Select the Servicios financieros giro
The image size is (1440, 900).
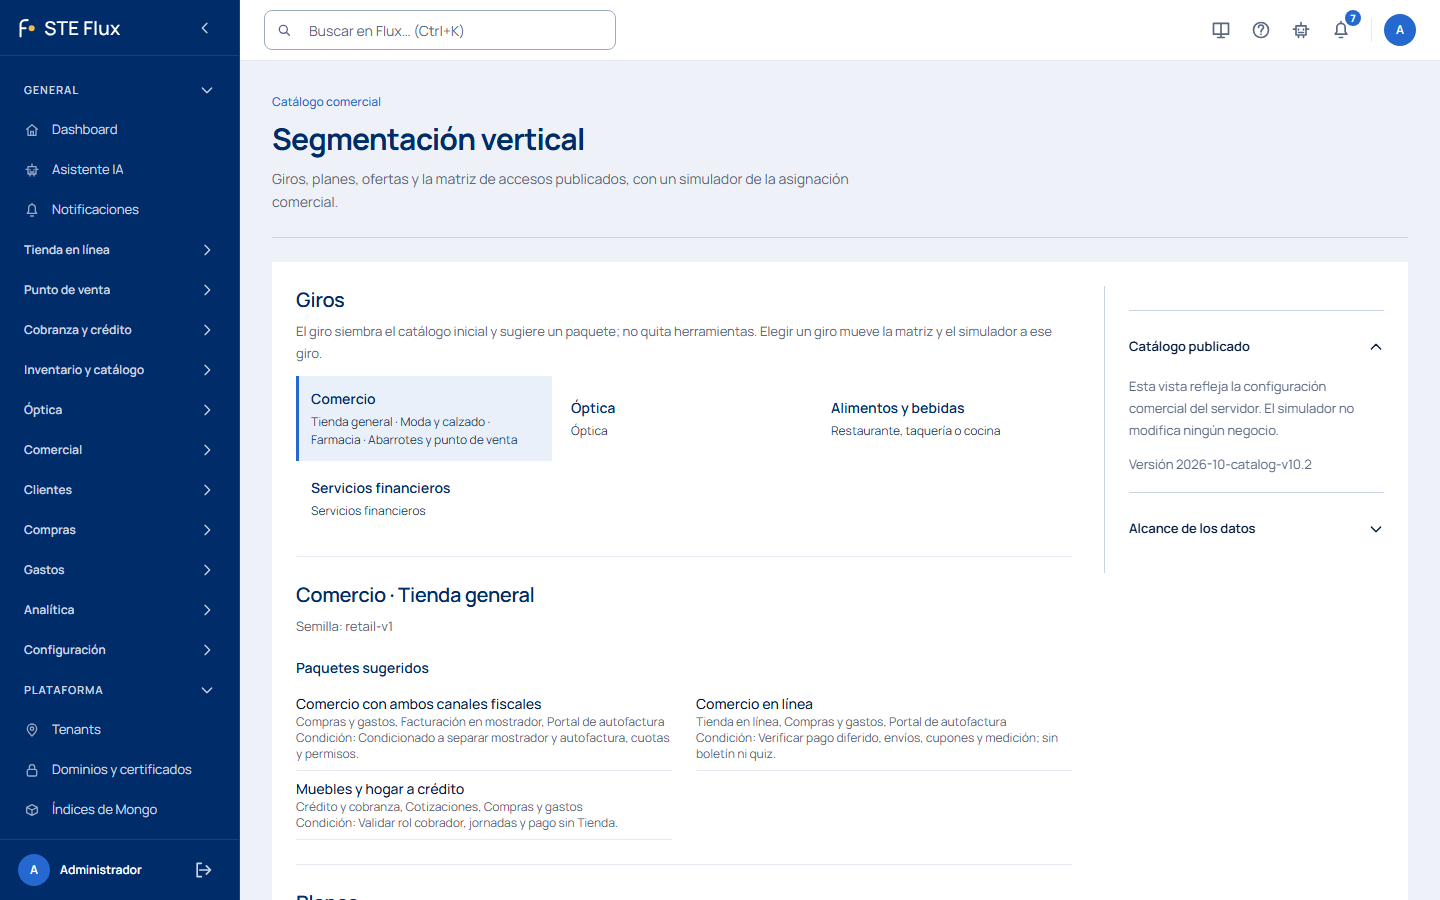coord(424,499)
